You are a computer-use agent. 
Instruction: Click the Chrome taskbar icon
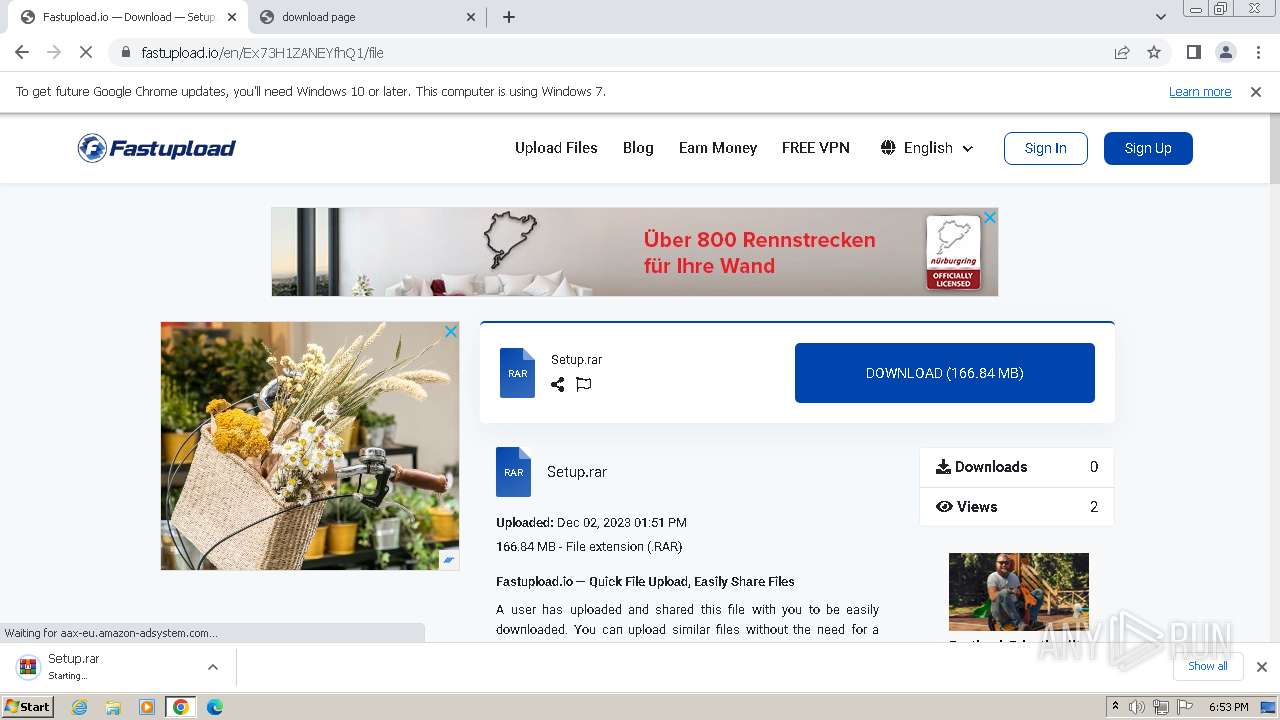pos(181,707)
